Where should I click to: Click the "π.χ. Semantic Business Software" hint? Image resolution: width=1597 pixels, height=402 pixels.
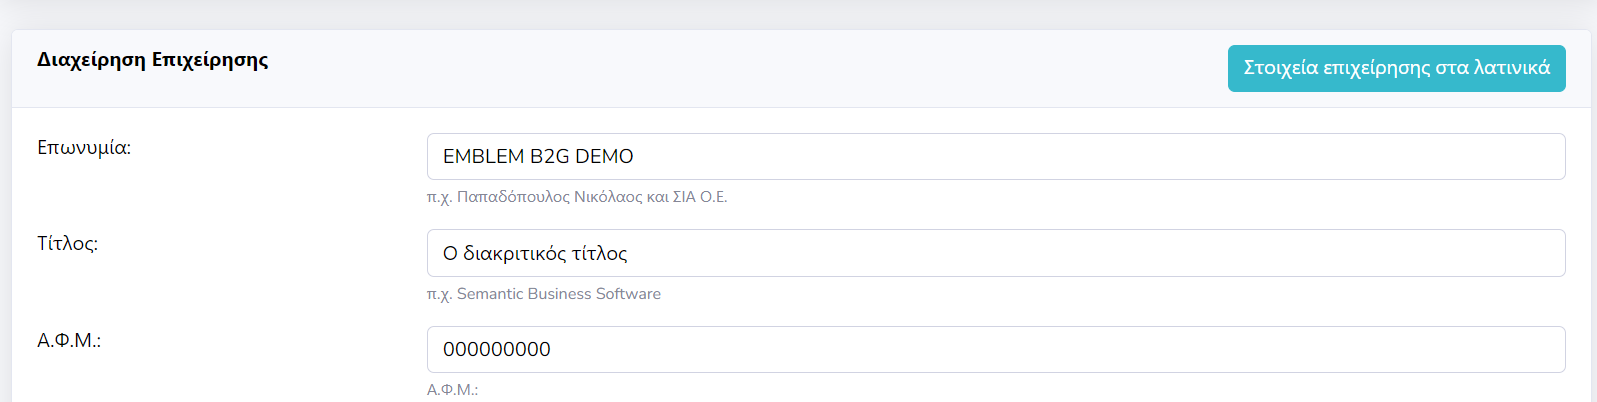[544, 294]
